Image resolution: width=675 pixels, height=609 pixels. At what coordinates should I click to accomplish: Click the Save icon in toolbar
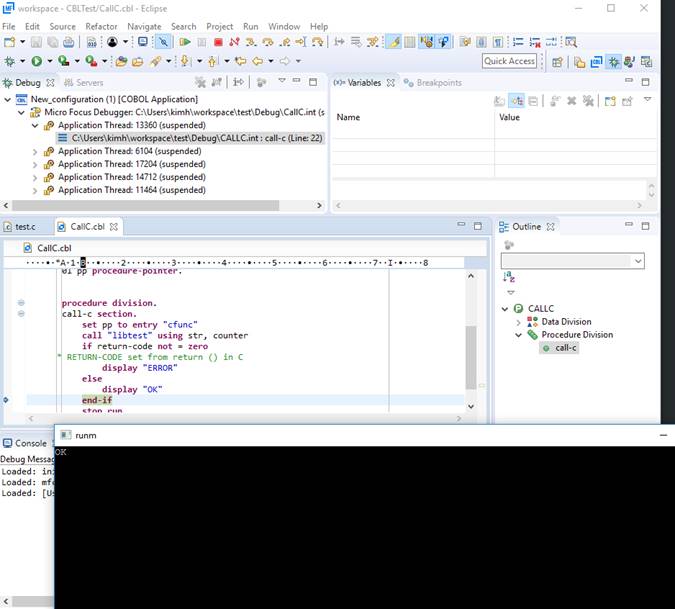point(37,42)
